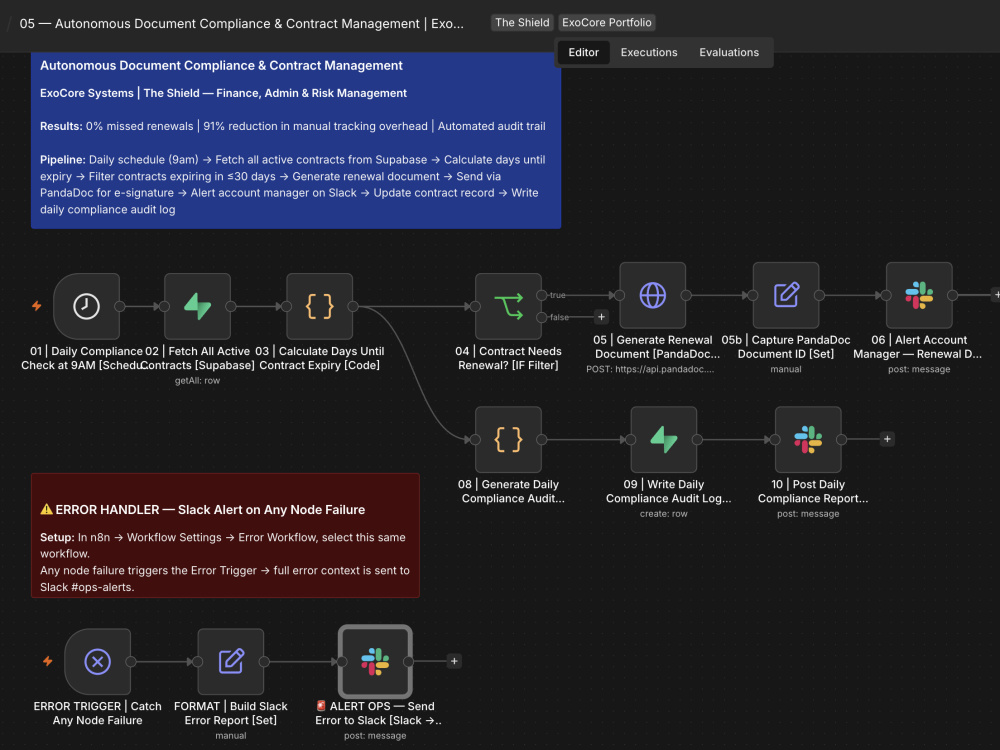Click the '08 | Generate Daily Compliance Audit...' label
This screenshot has width=1000, height=750.
click(513, 492)
